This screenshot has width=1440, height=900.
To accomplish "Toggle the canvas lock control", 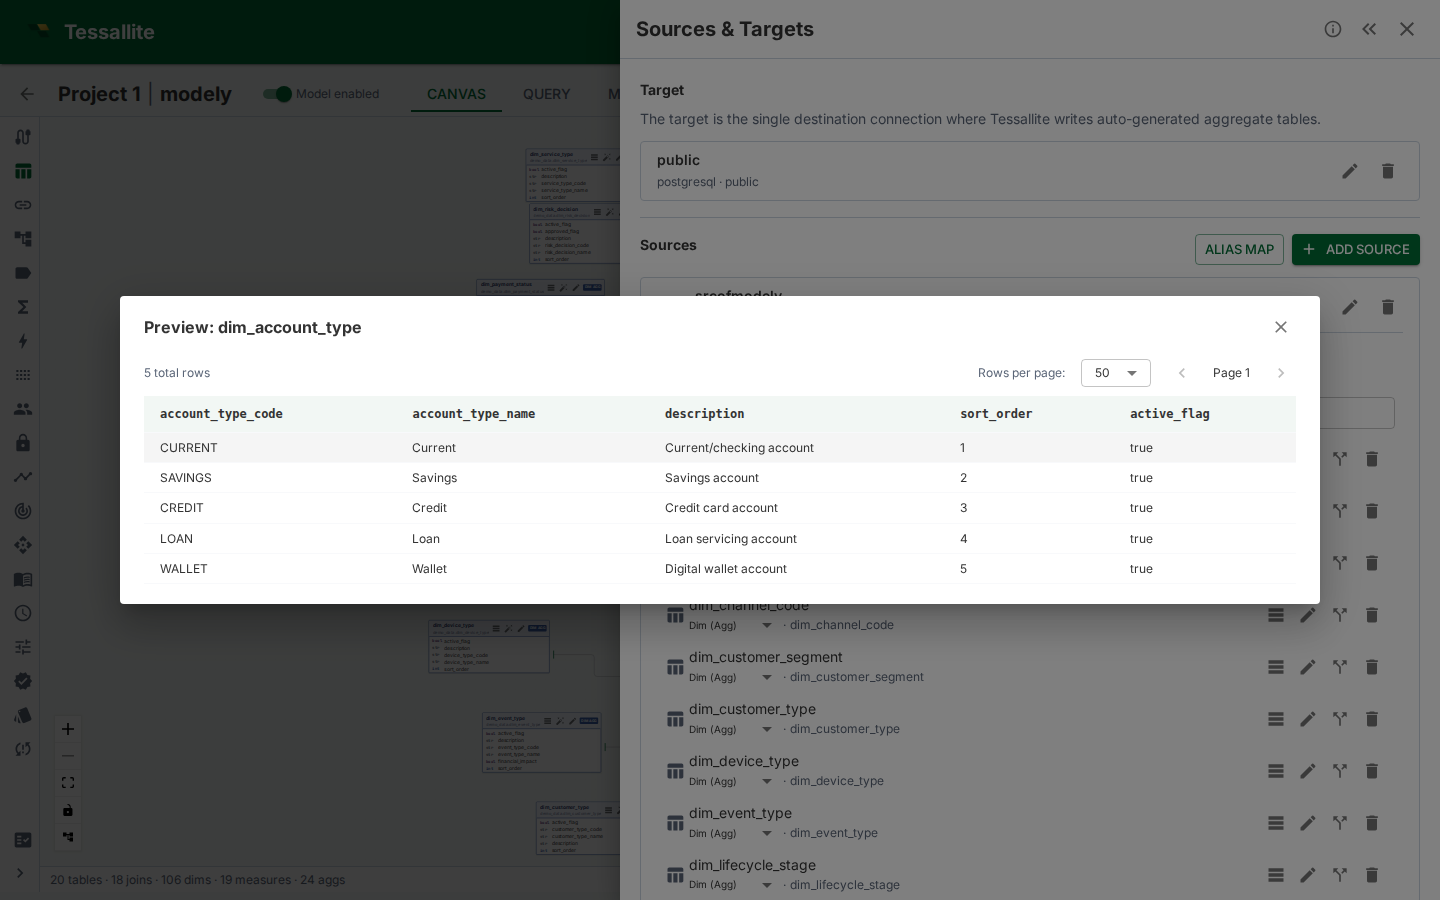I will (68, 810).
